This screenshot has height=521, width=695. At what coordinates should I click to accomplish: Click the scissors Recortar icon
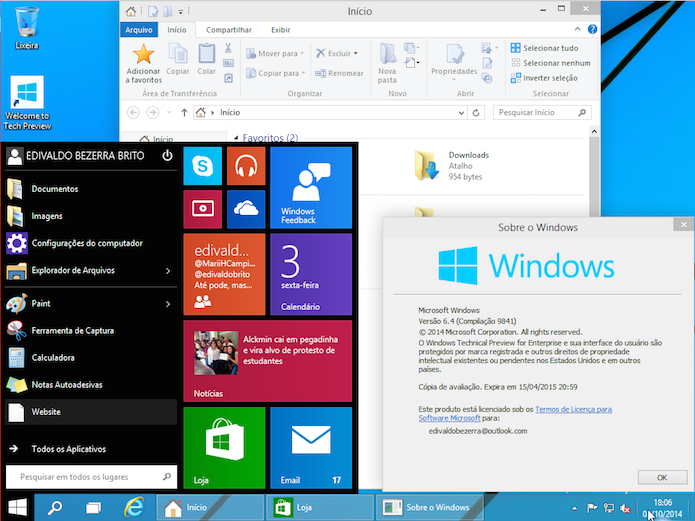coord(228,48)
